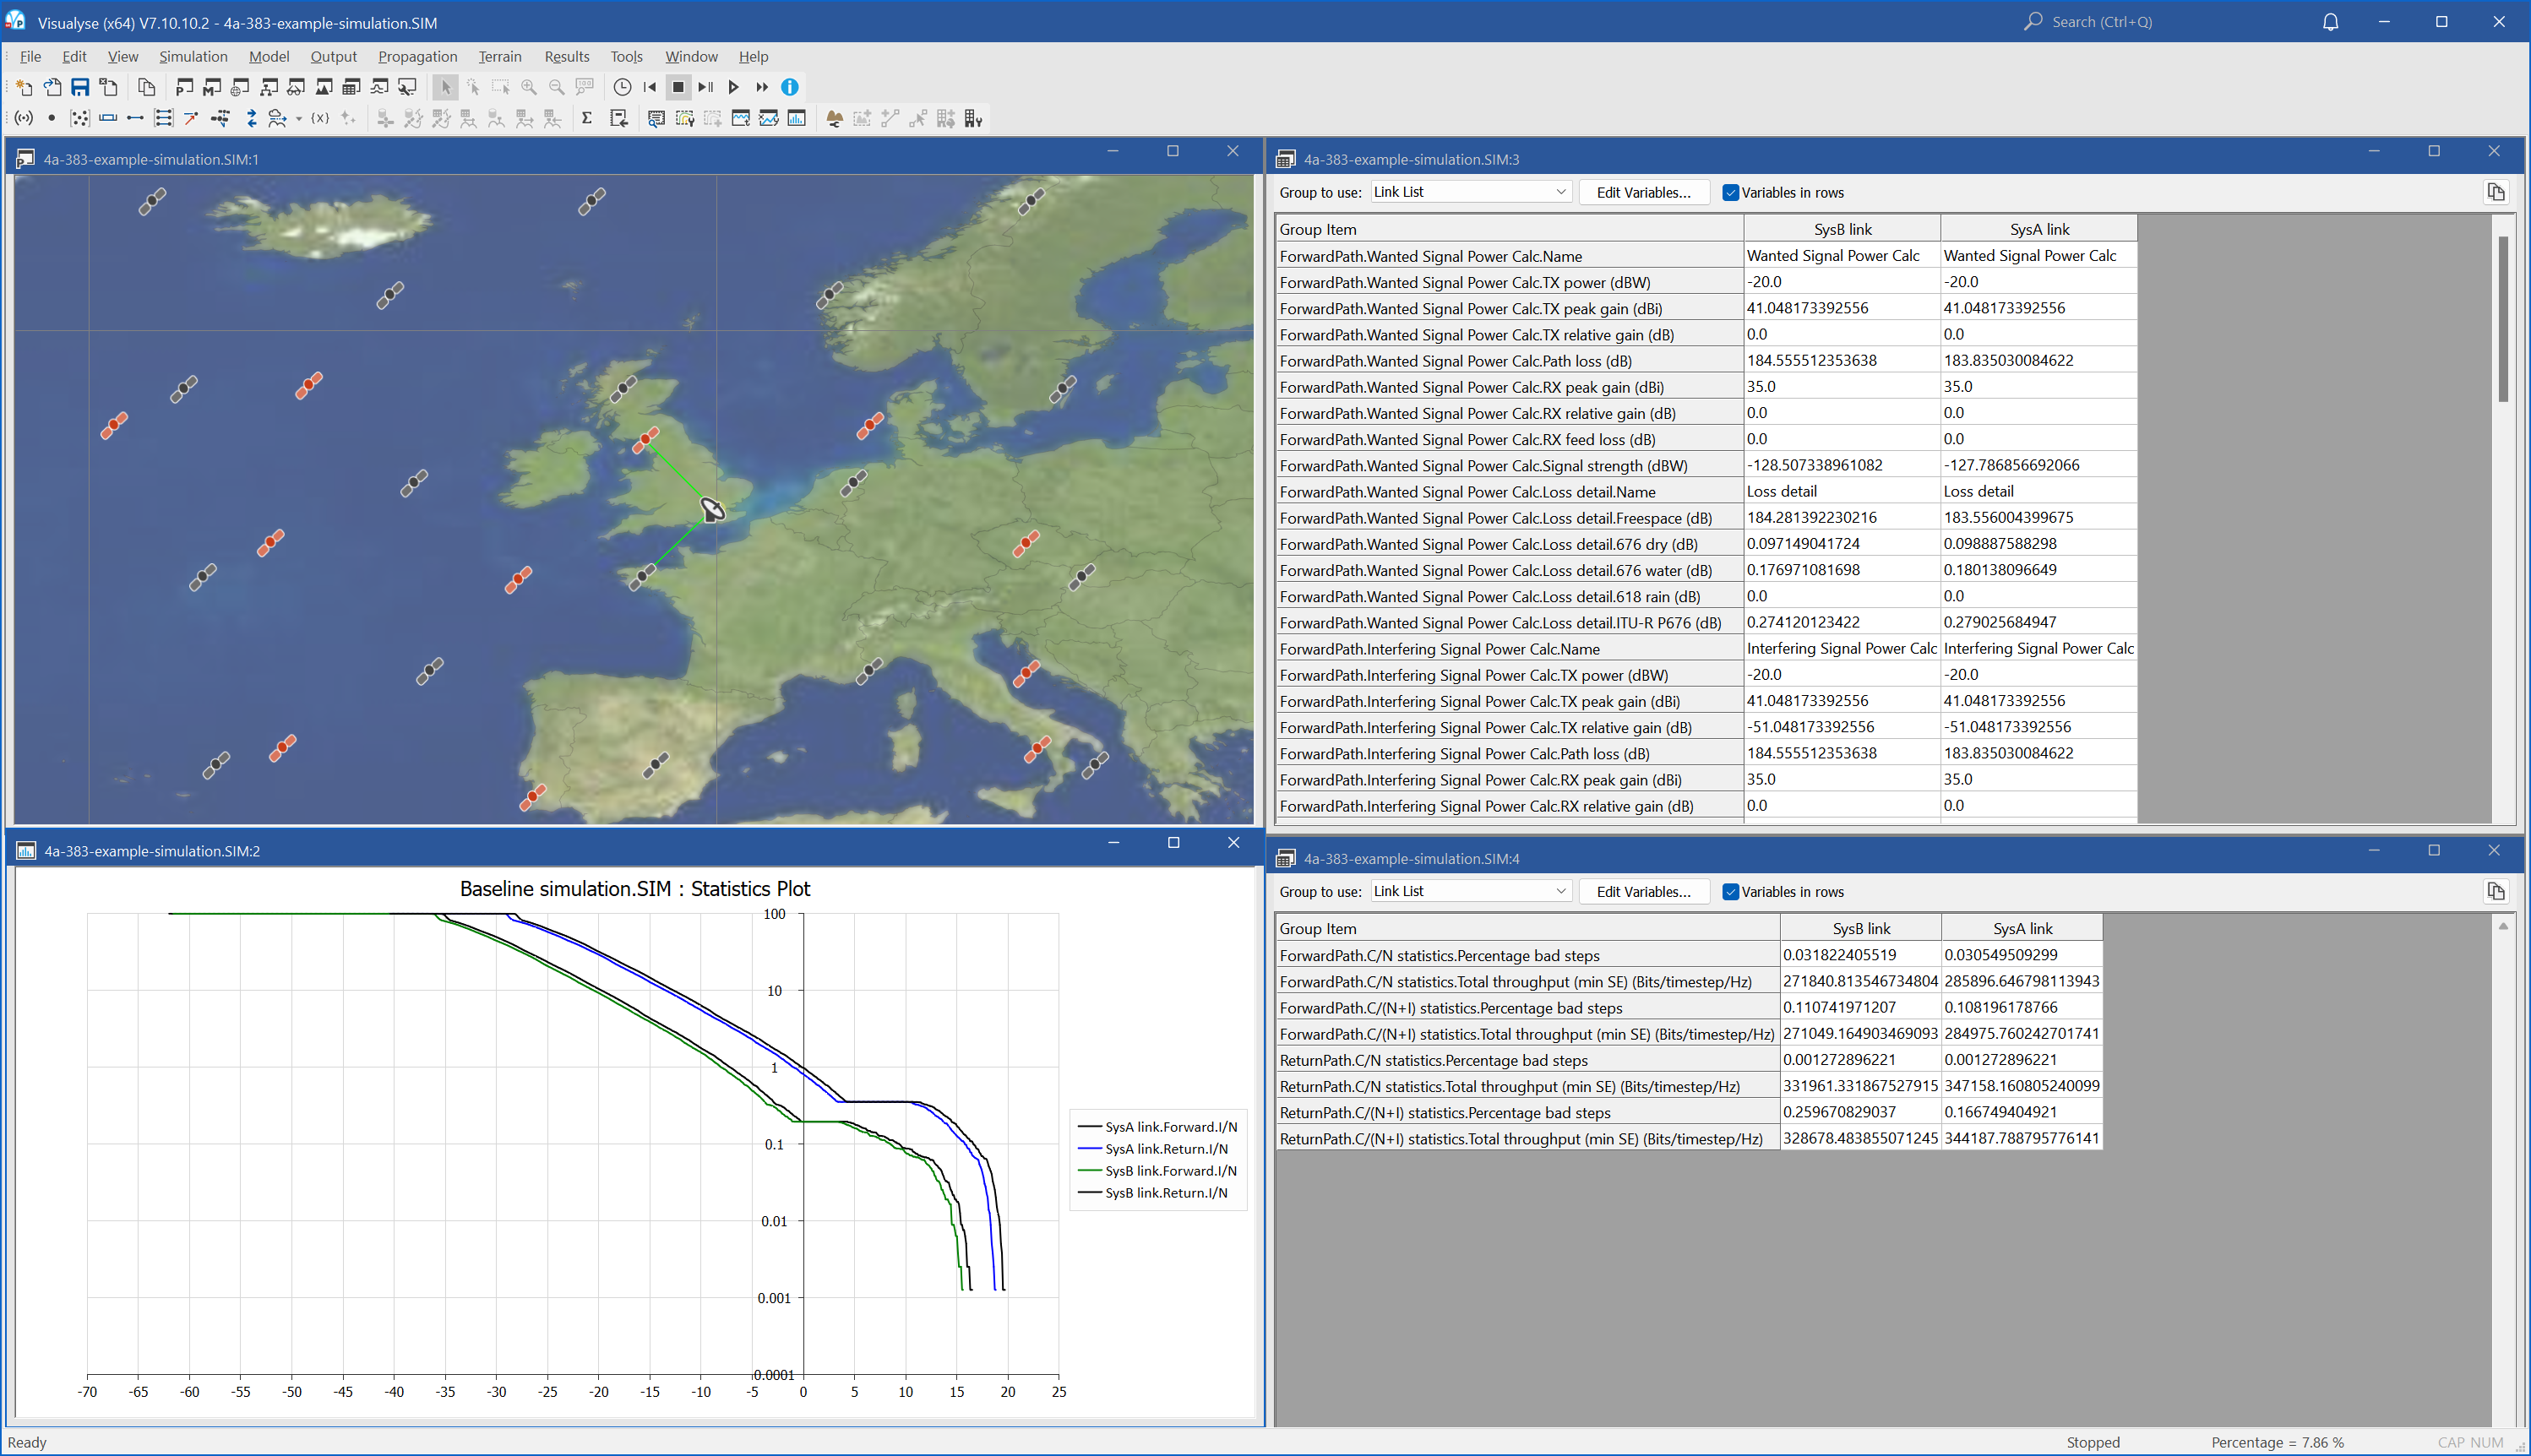2531x1456 pixels.
Task: Click the blue up-down arrows icon
Action: tap(251, 118)
